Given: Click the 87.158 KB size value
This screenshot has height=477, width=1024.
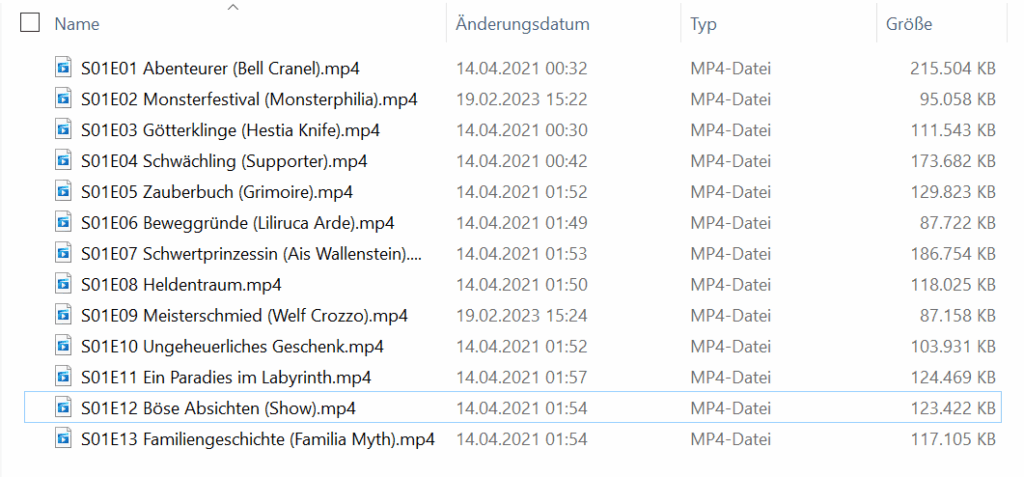Looking at the screenshot, I should point(958,316).
